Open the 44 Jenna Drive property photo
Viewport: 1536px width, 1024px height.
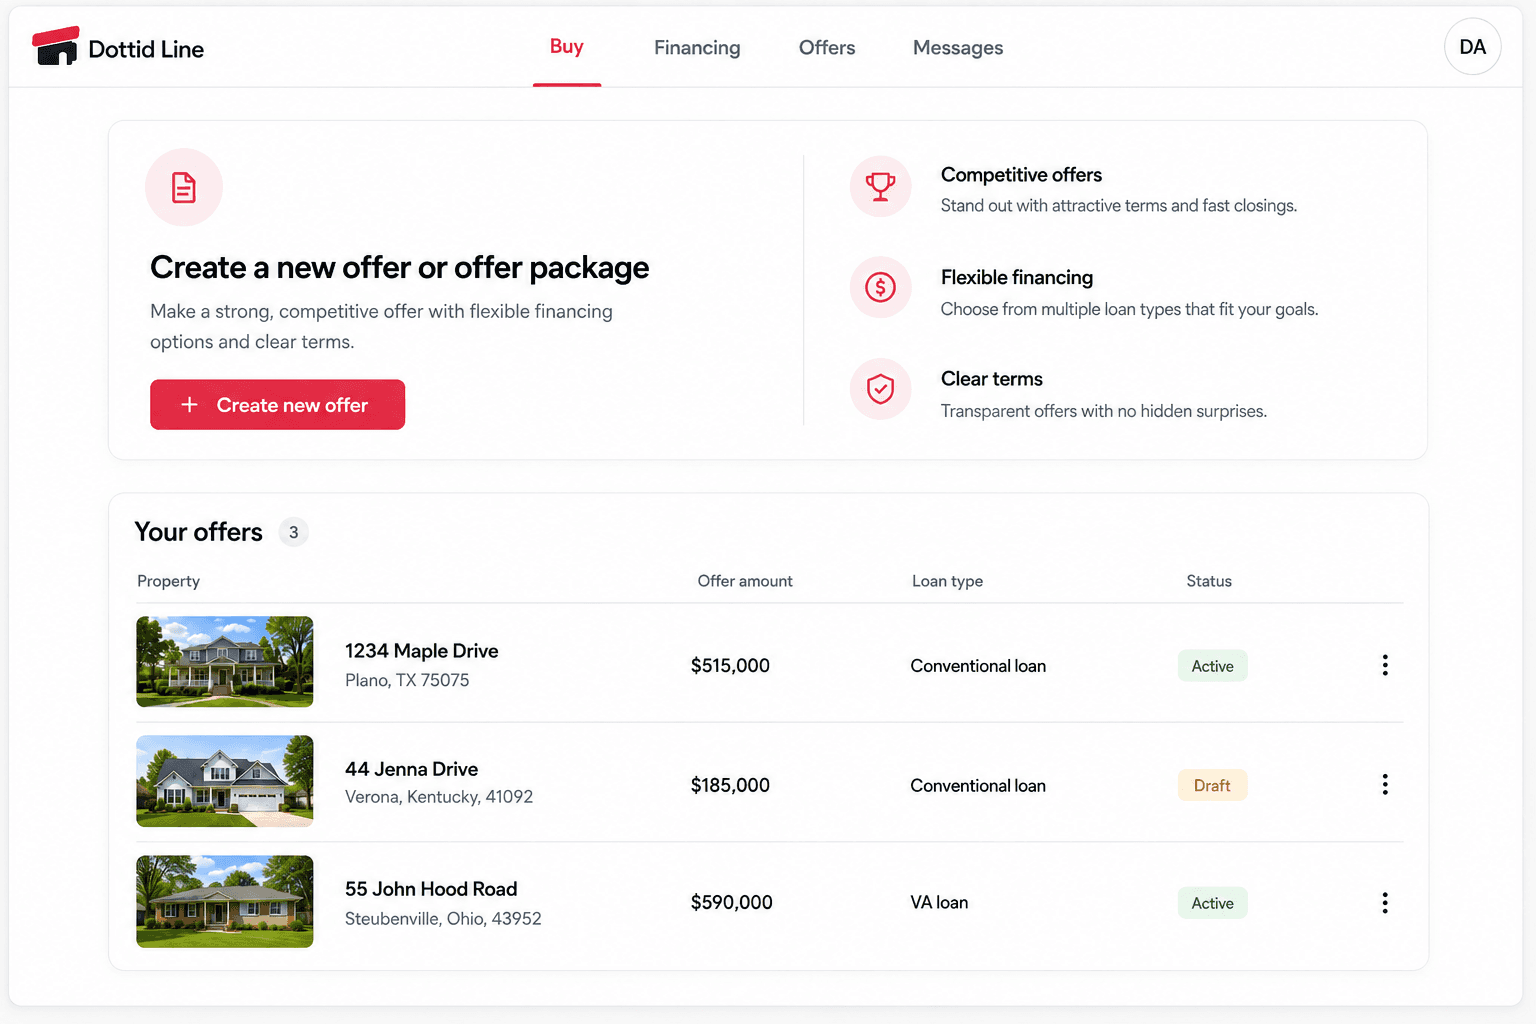(x=225, y=781)
